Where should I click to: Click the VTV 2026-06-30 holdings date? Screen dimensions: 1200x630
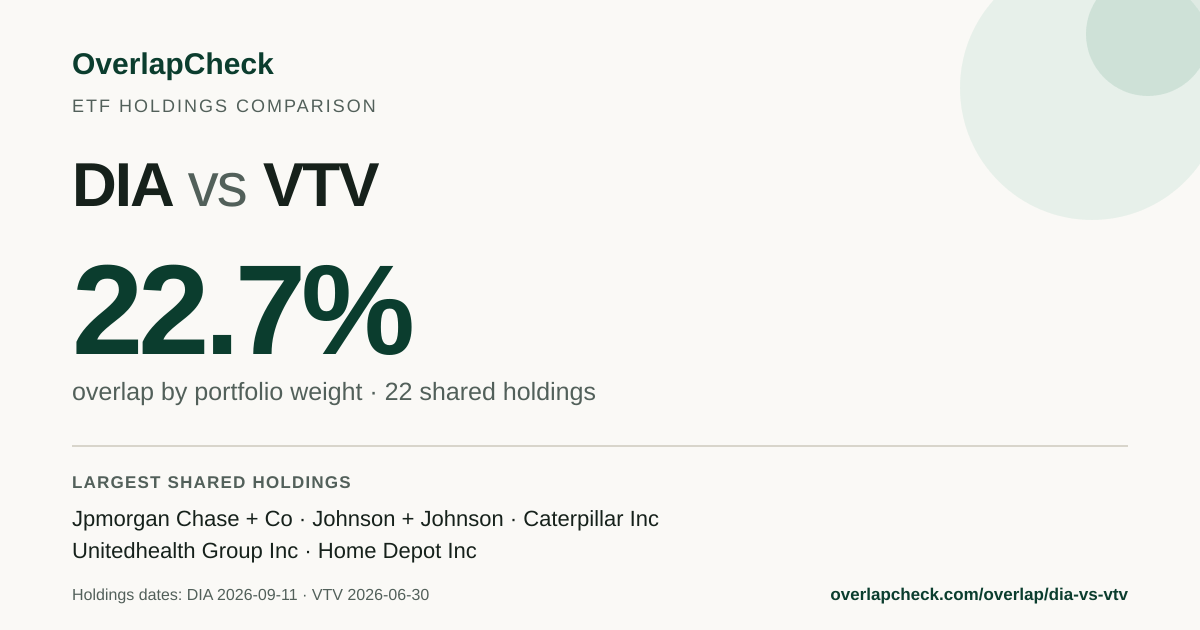[370, 595]
